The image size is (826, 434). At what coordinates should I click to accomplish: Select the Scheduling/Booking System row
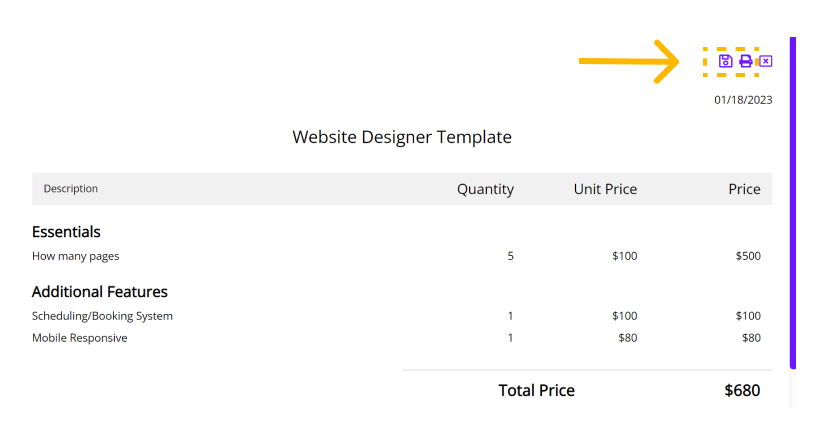[x=396, y=316]
